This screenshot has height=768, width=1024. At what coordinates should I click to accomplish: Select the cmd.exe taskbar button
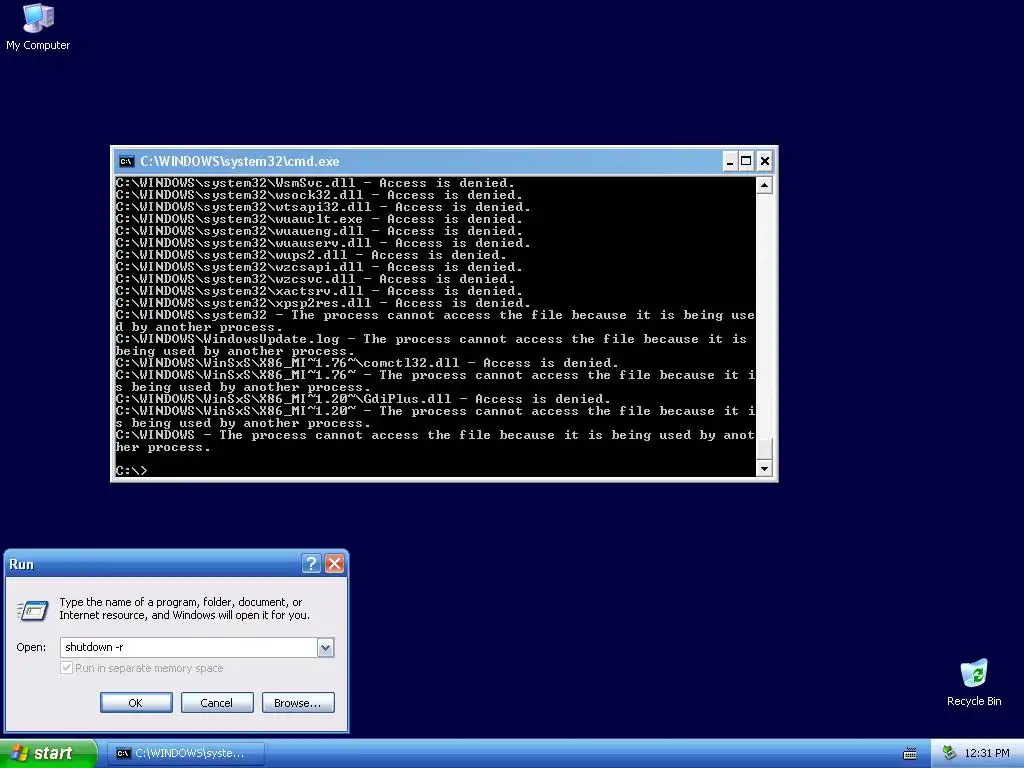186,754
